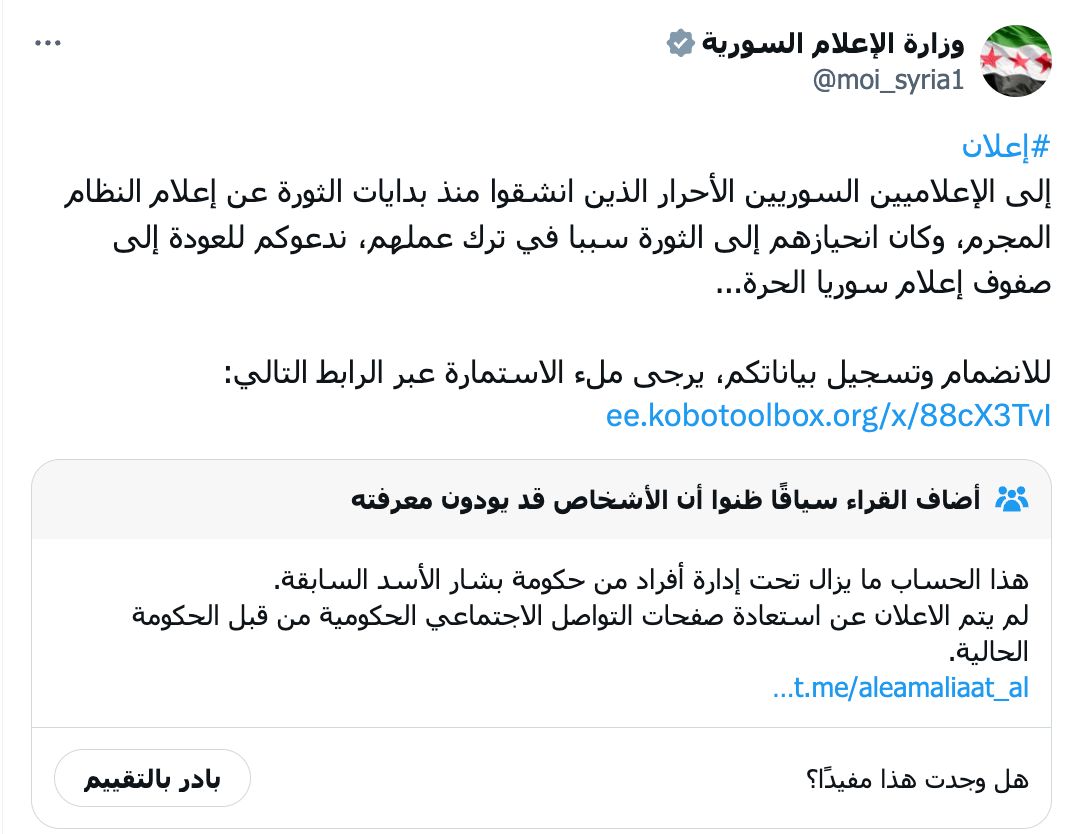1080x834 pixels.
Task: Select the verified checkmark next to the account name
Action: tap(681, 44)
